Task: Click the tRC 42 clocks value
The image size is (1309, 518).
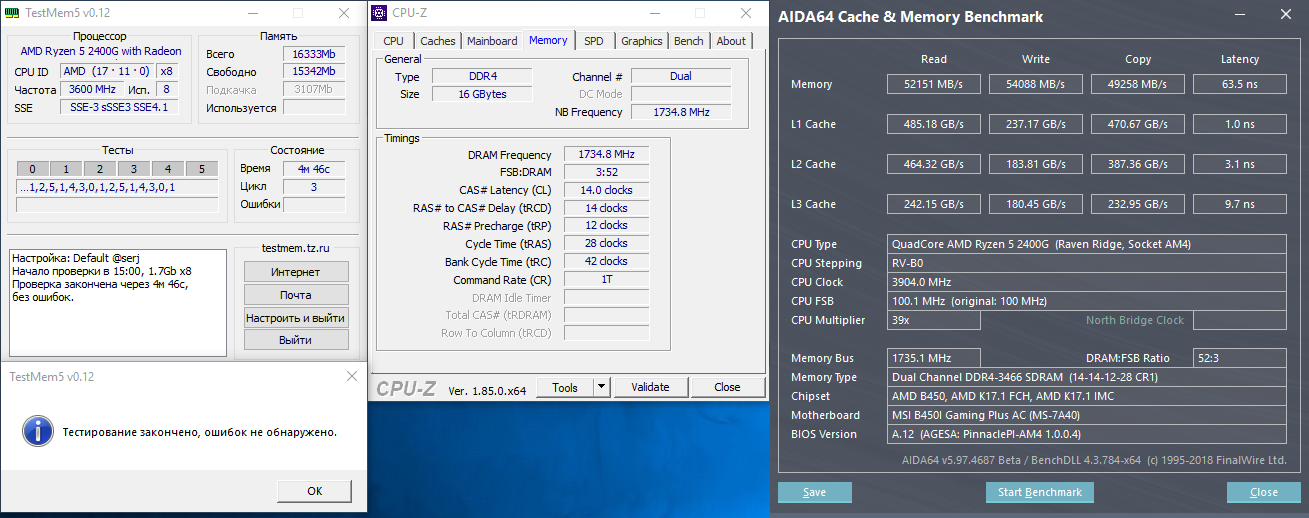Action: [x=607, y=261]
